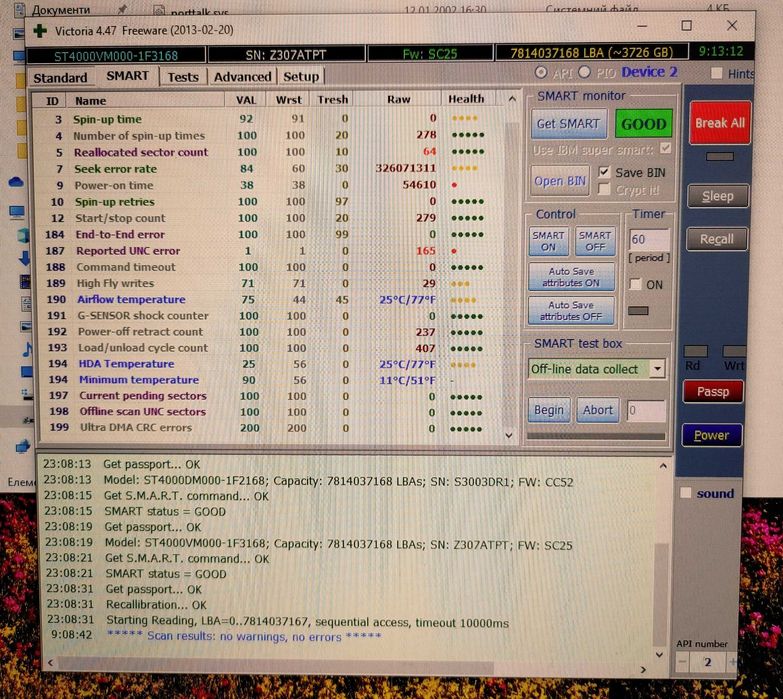Click the Health column header
The image size is (783, 699).
coord(466,99)
